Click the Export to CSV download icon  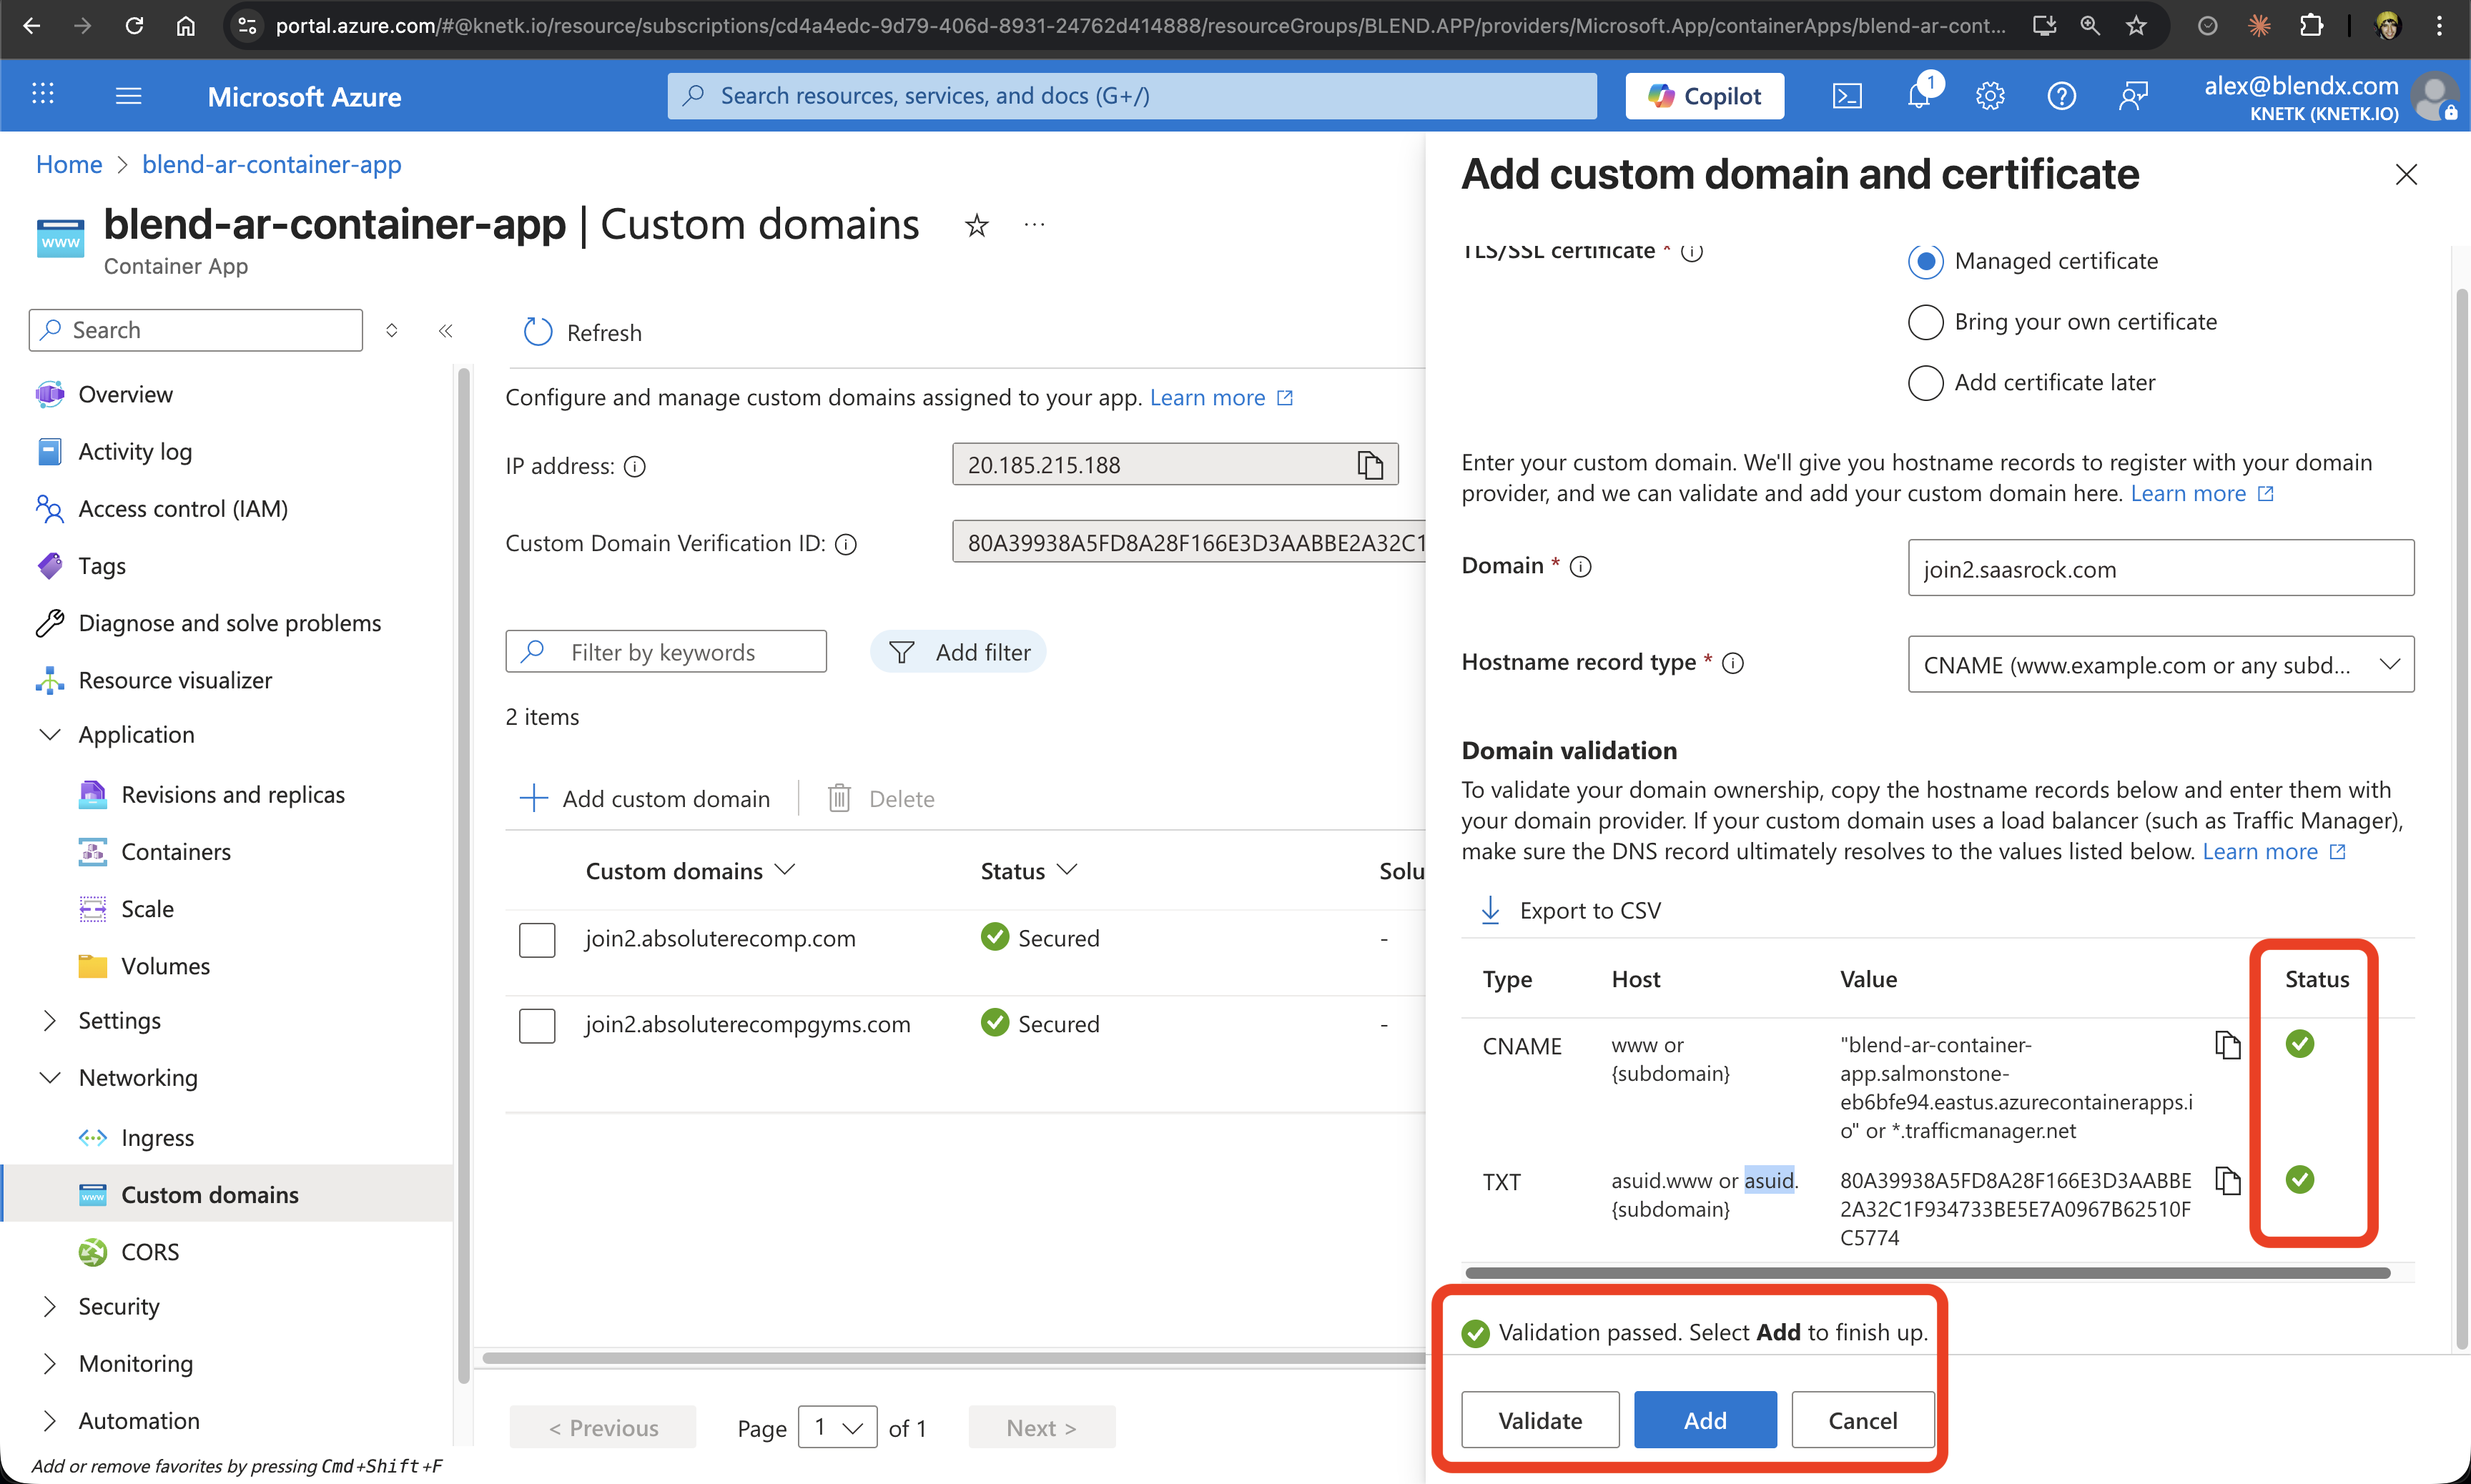(x=1490, y=910)
